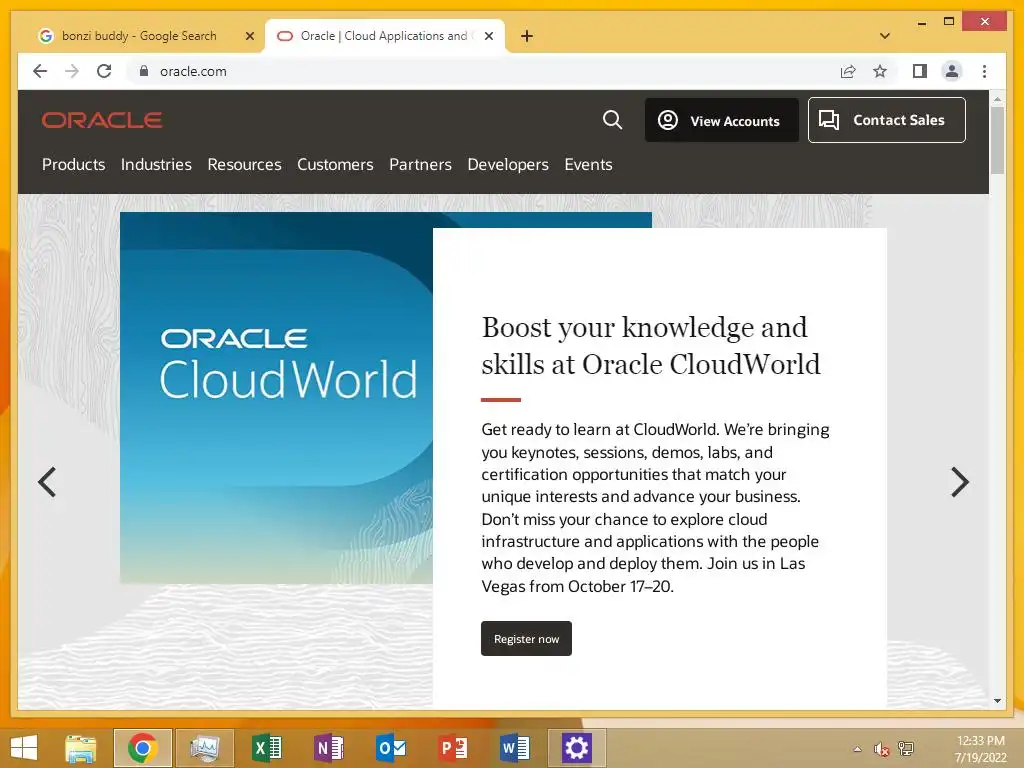Launch OneNote from the taskbar

click(328, 748)
